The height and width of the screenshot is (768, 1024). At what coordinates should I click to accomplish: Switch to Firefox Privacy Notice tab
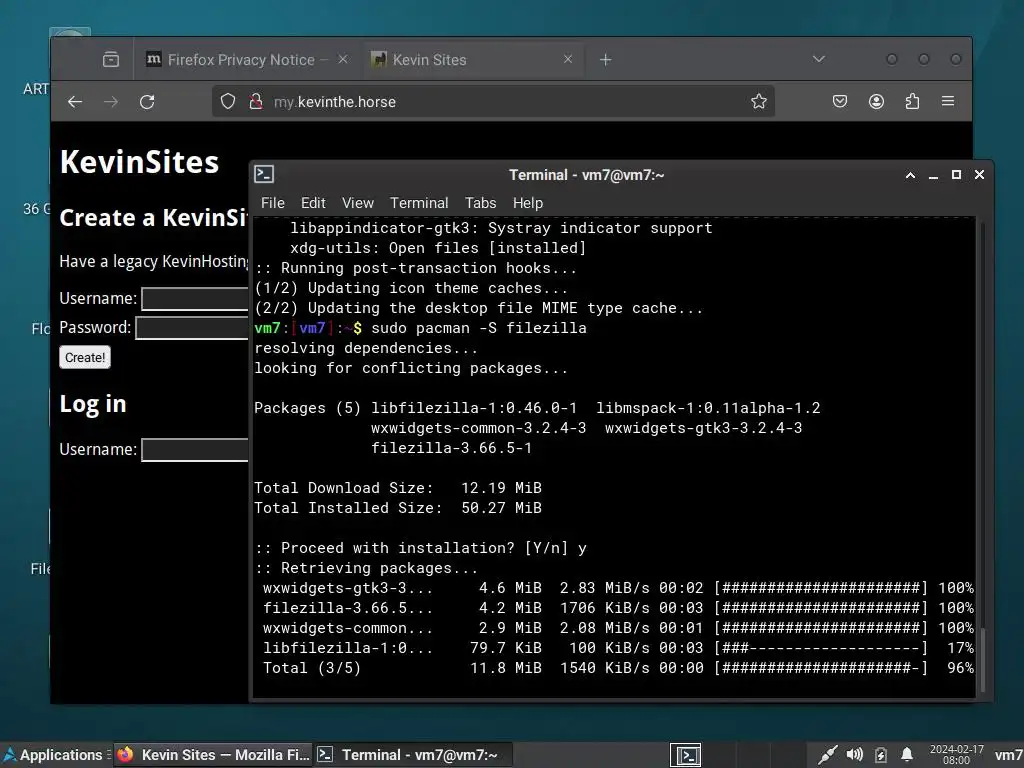[x=247, y=59]
